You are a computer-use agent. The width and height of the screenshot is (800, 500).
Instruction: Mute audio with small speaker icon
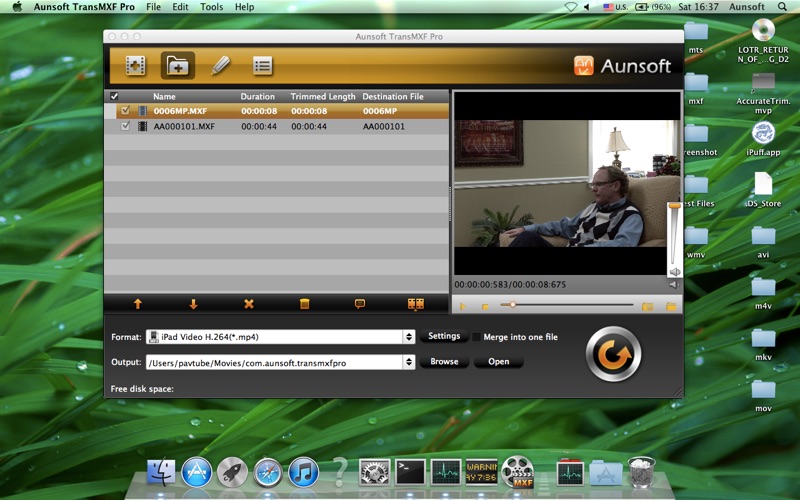pos(673,285)
